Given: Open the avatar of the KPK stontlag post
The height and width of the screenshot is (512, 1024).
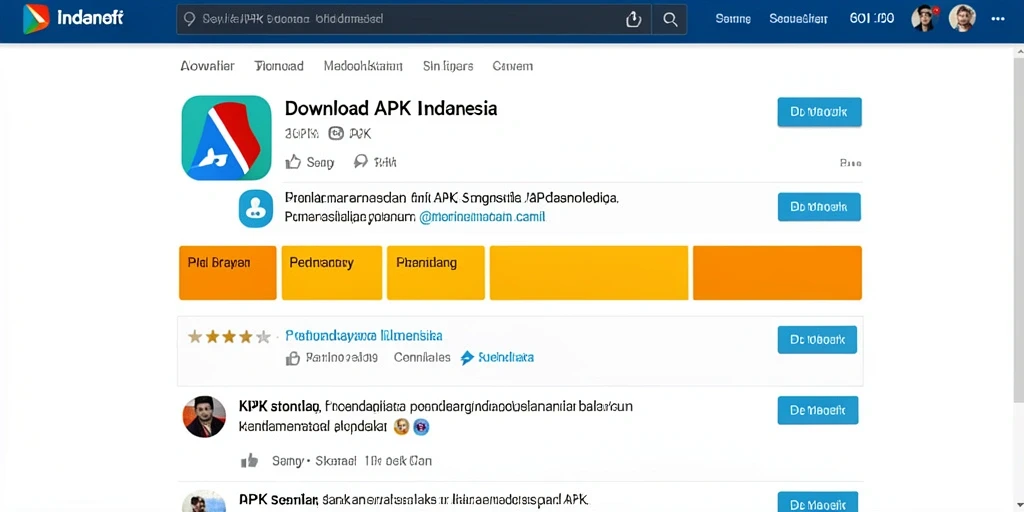Looking at the screenshot, I should tap(204, 417).
